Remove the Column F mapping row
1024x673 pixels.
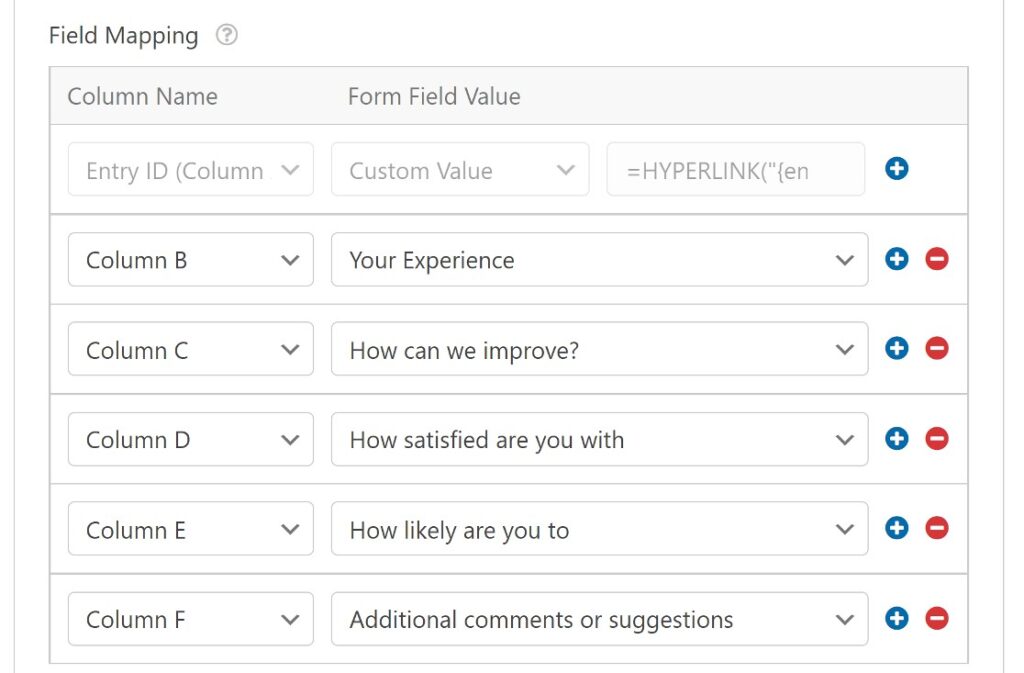[936, 619]
